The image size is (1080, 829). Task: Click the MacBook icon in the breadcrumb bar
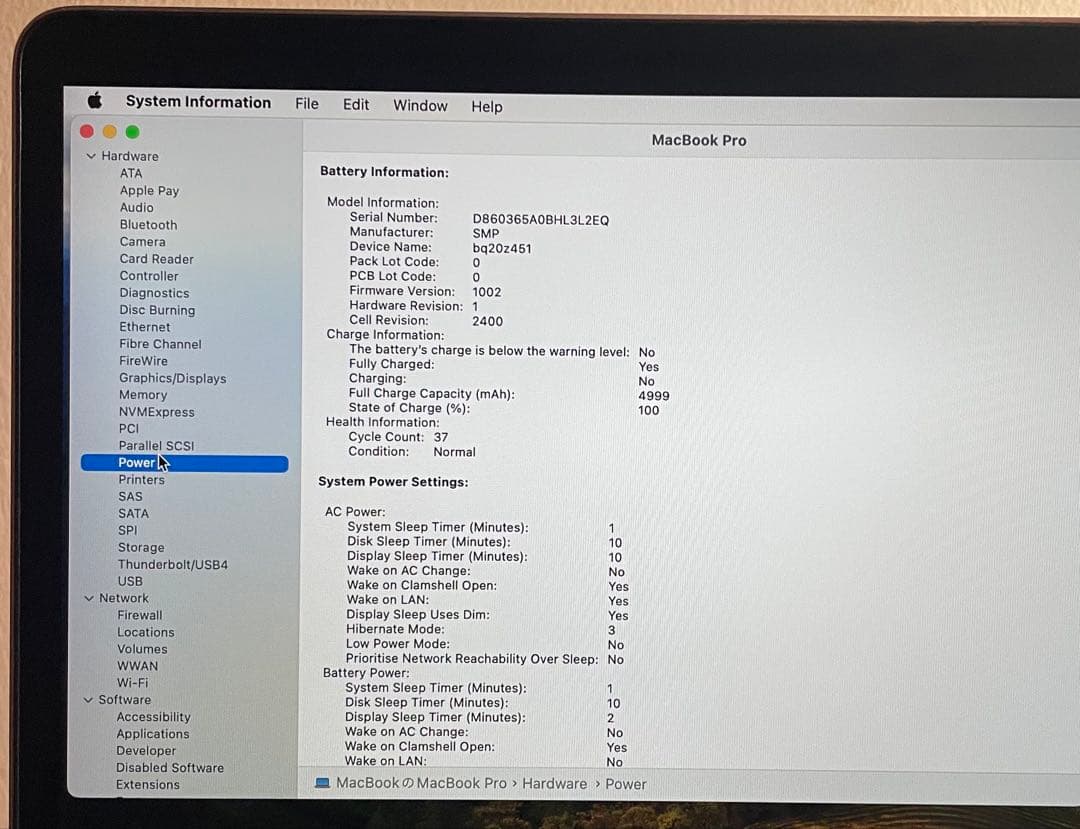coord(322,784)
